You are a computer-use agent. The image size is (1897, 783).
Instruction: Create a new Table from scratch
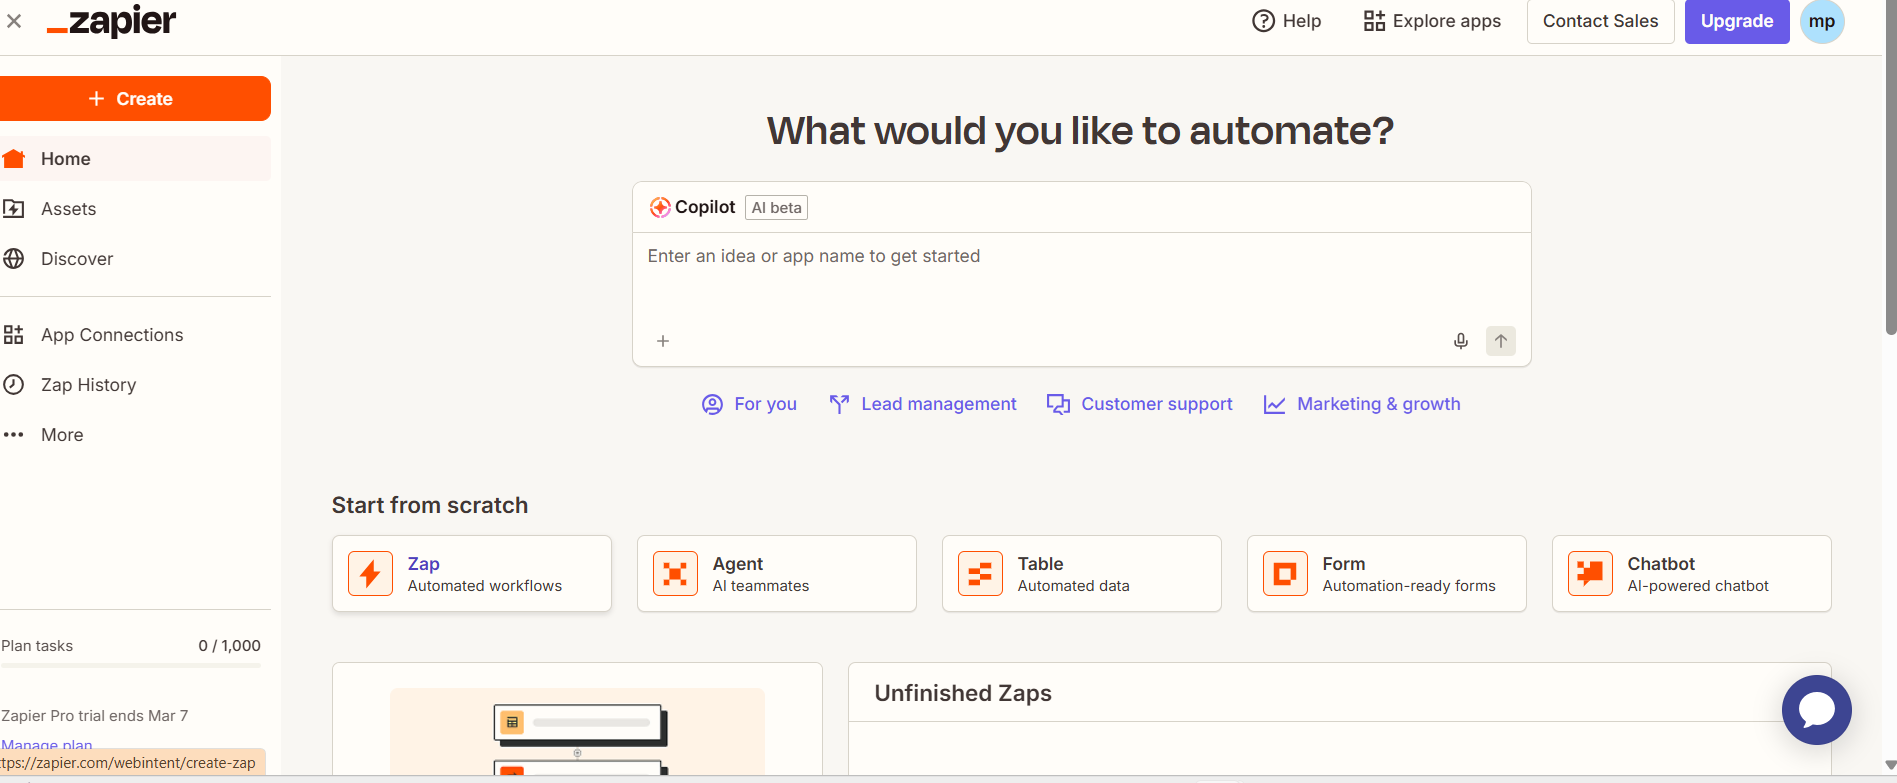pyautogui.click(x=1081, y=574)
